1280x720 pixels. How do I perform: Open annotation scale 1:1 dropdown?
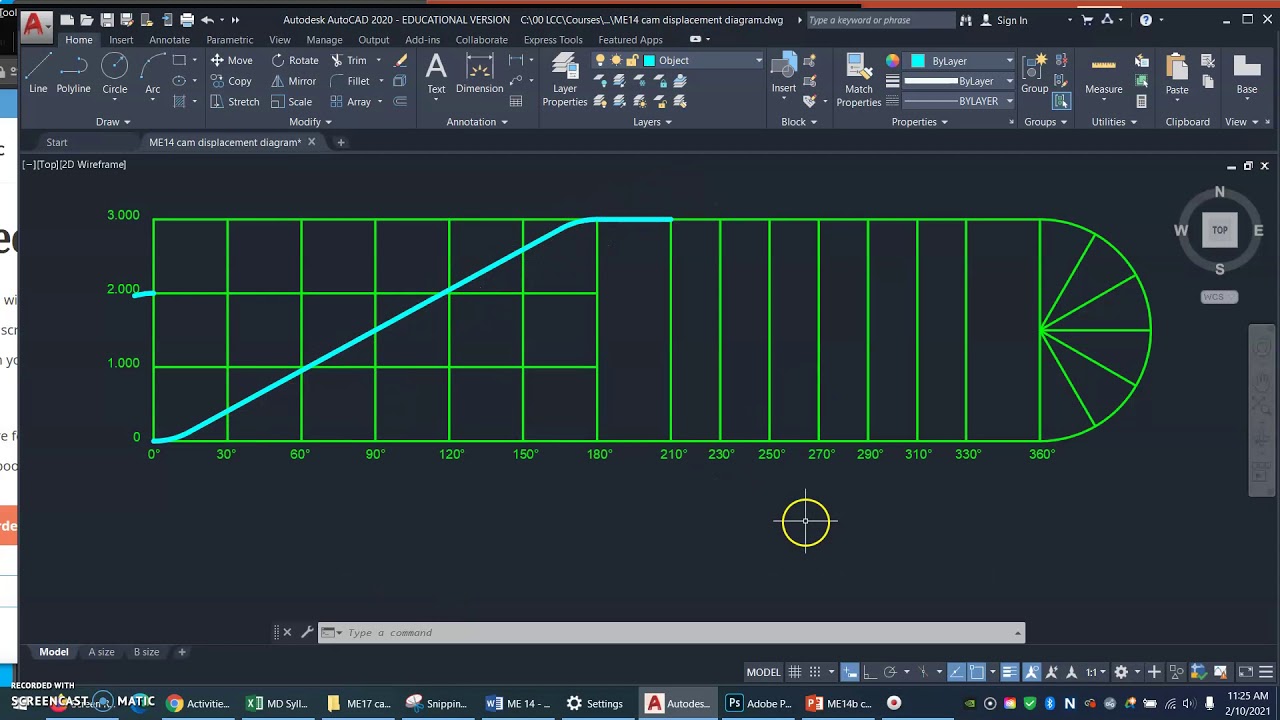[x=1097, y=672]
